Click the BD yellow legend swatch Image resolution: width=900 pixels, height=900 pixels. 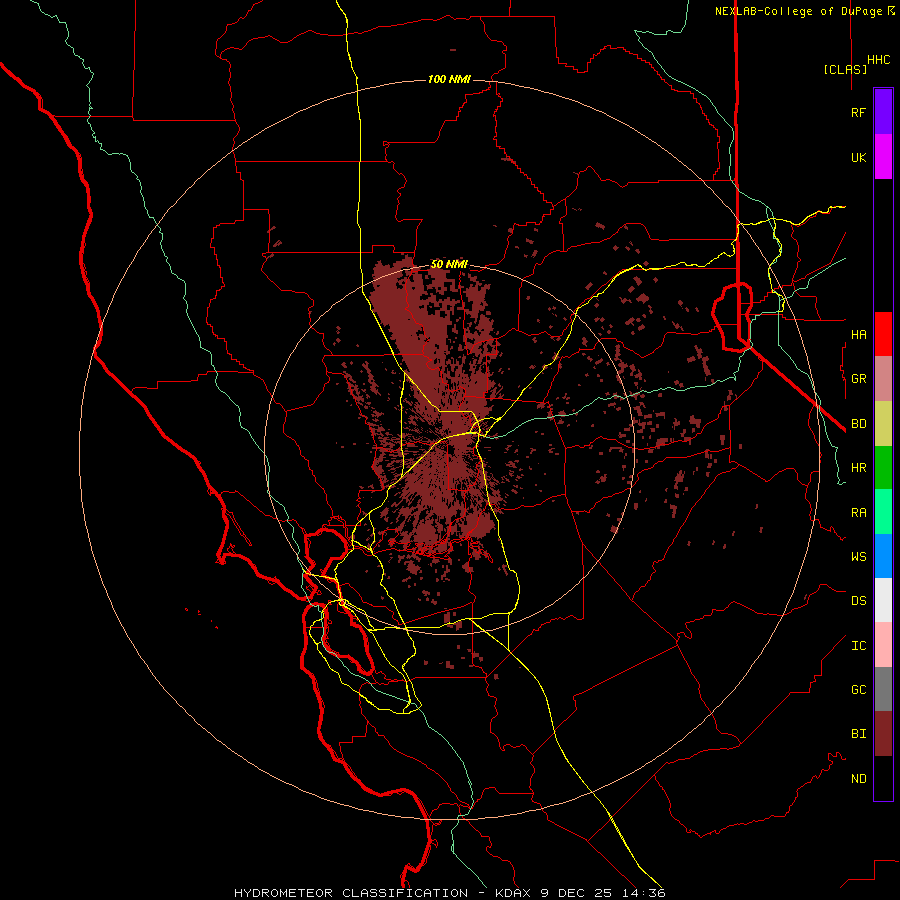(x=883, y=424)
